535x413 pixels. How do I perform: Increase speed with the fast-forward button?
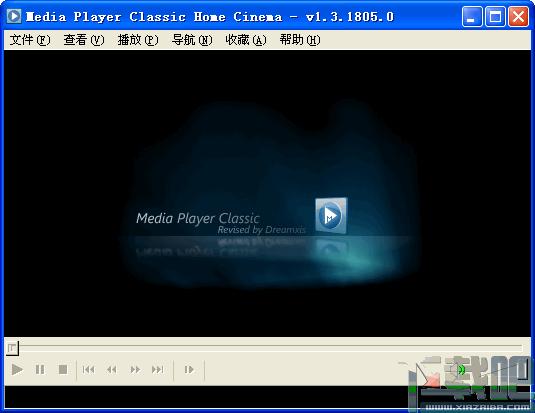pos(135,369)
